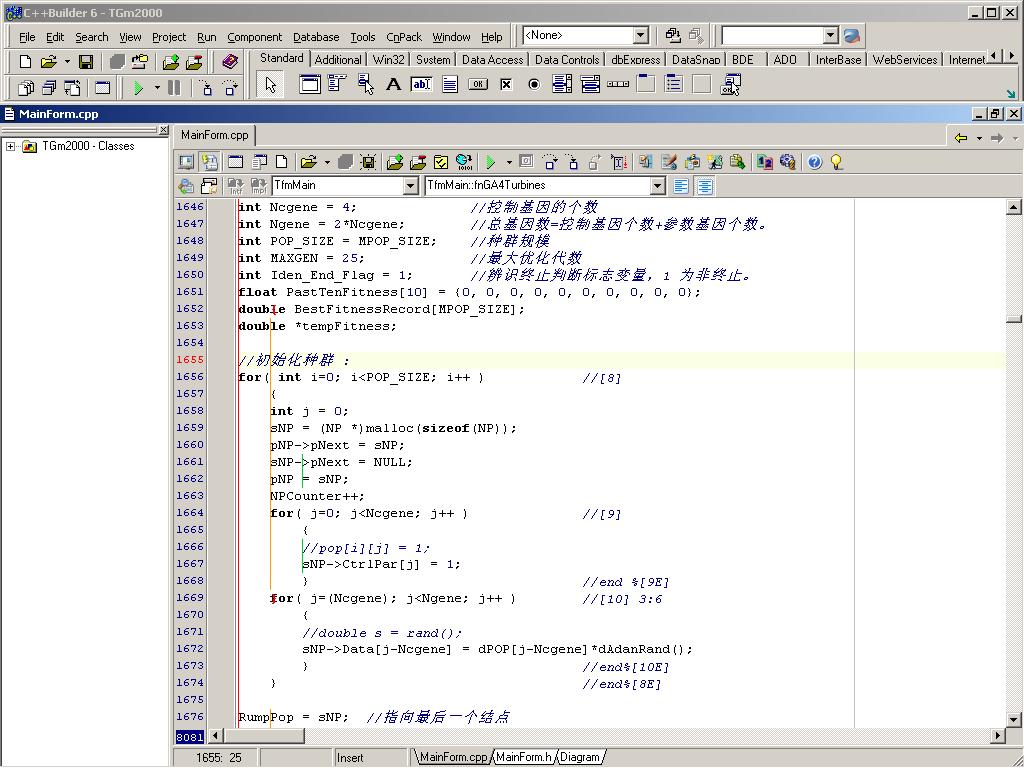Click the Save icon in main toolbar

[x=86, y=62]
